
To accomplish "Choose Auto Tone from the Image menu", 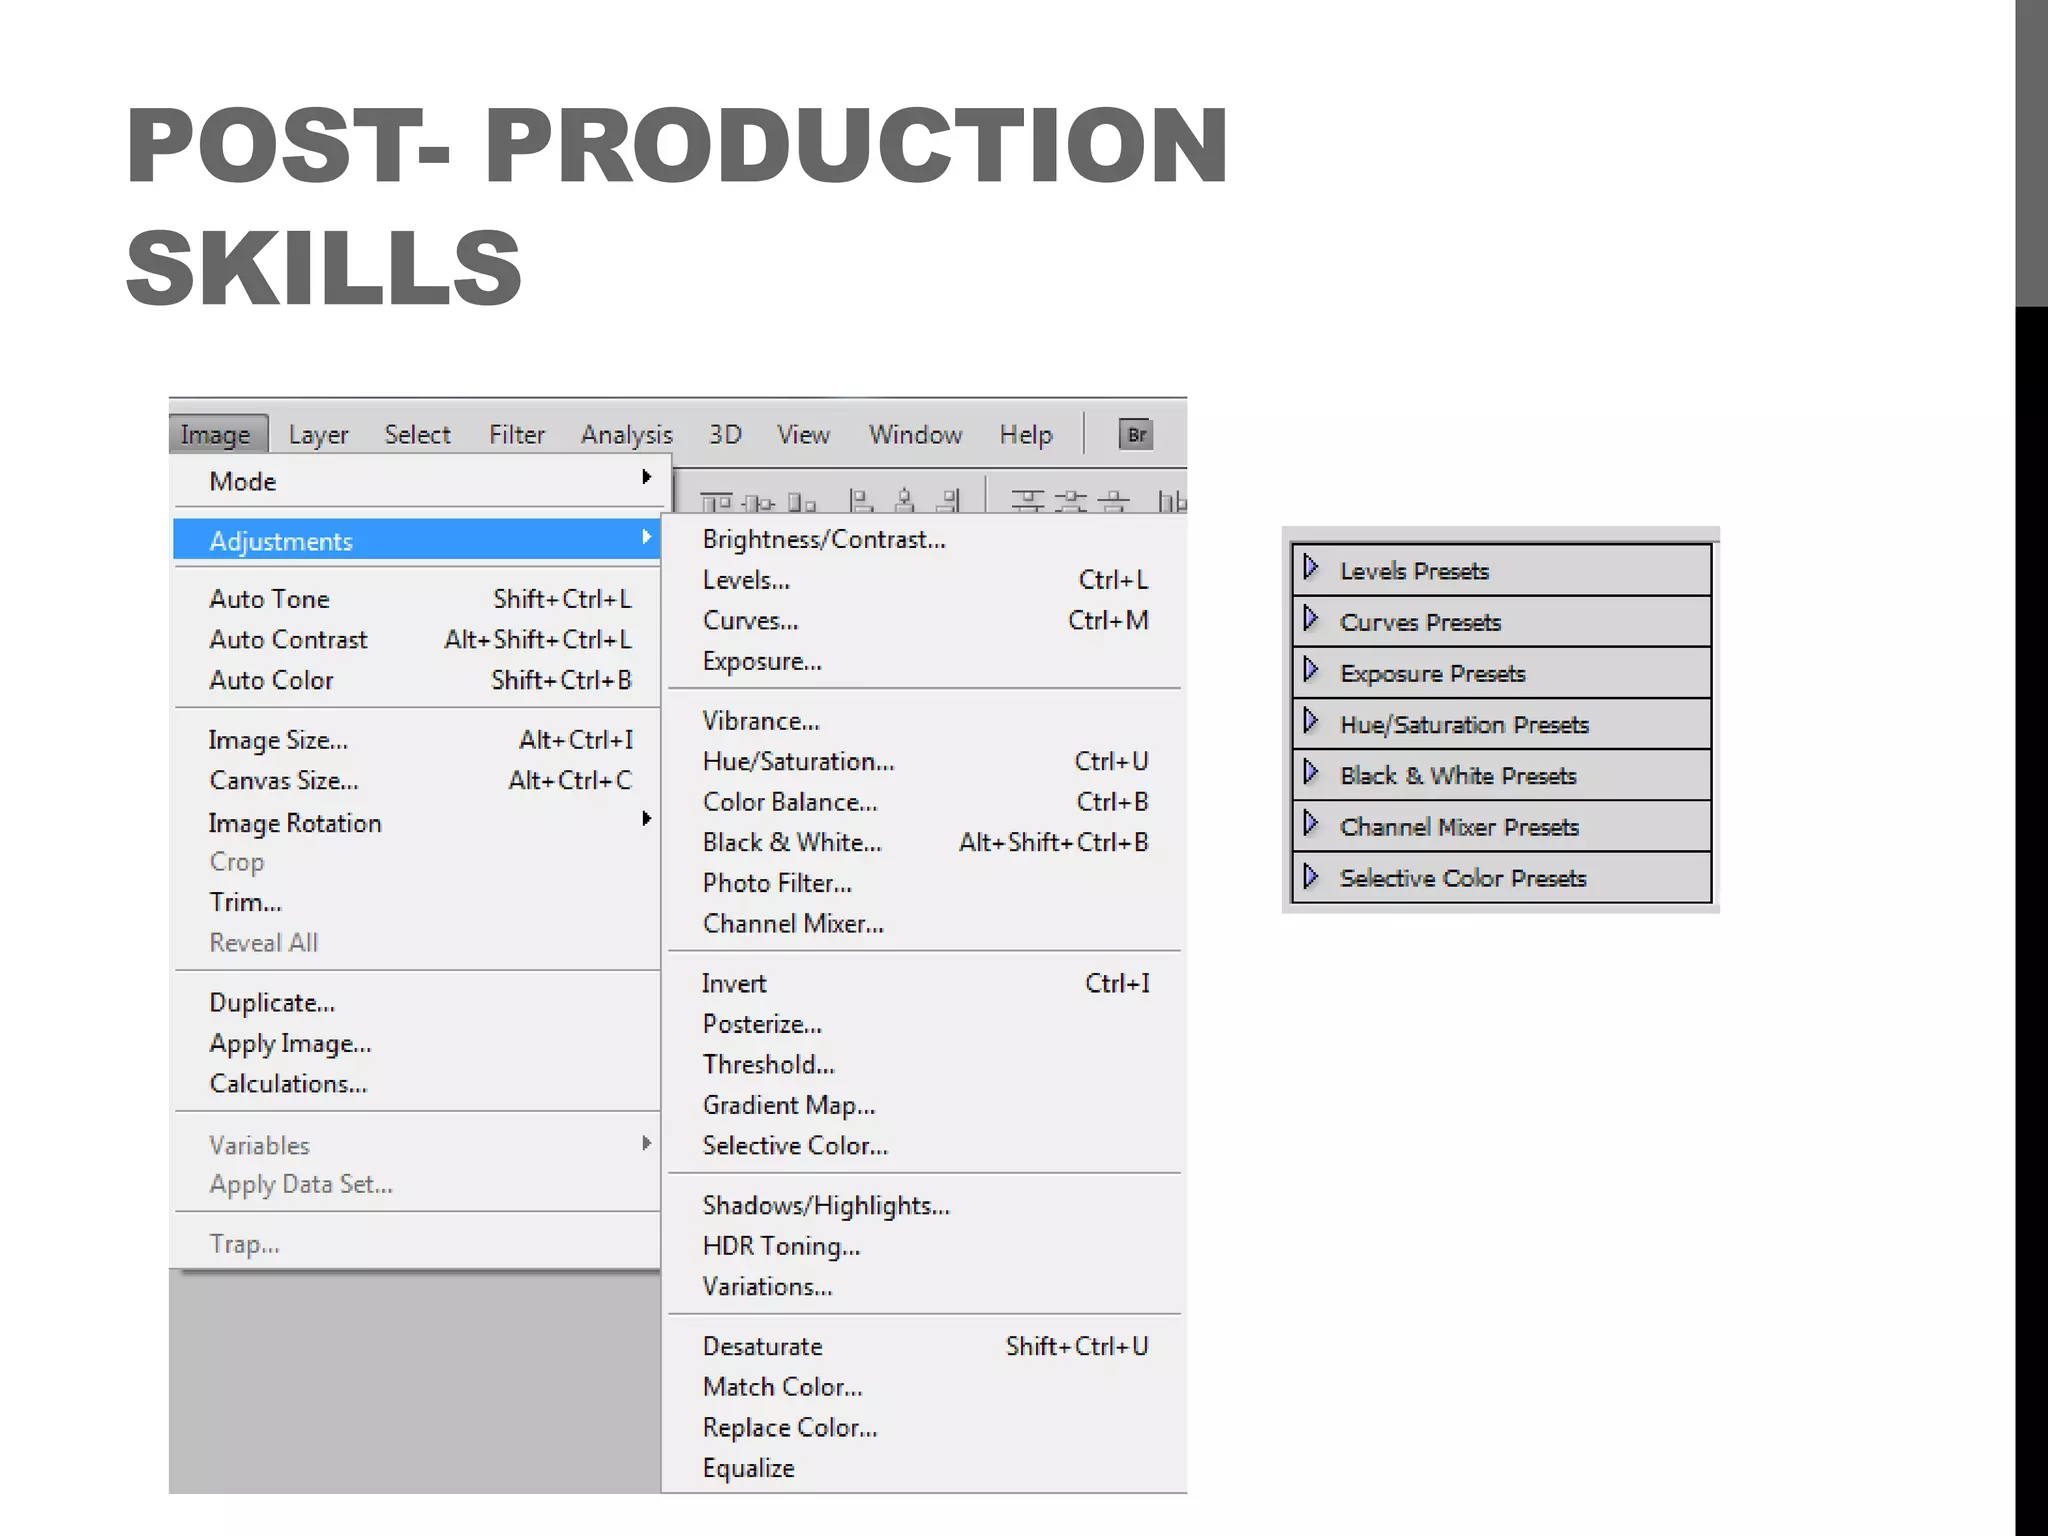I will click(417, 598).
